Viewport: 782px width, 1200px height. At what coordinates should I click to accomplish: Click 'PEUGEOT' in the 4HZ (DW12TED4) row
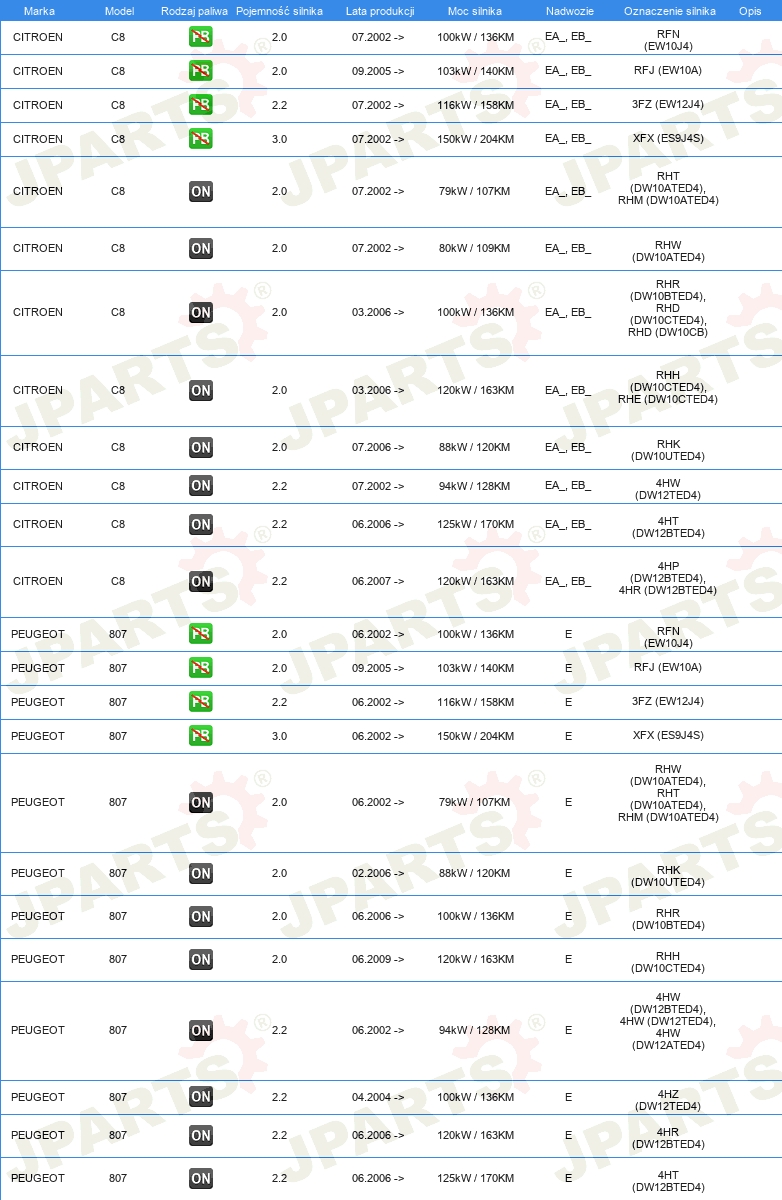tap(38, 1097)
